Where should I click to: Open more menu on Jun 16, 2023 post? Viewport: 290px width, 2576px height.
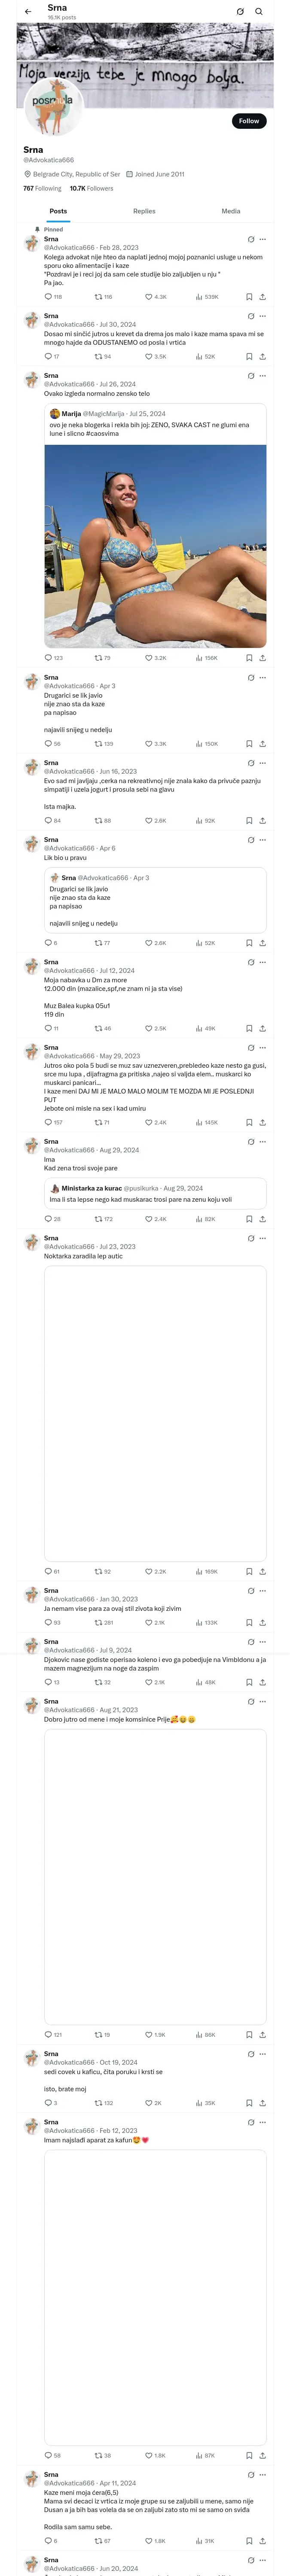click(263, 763)
